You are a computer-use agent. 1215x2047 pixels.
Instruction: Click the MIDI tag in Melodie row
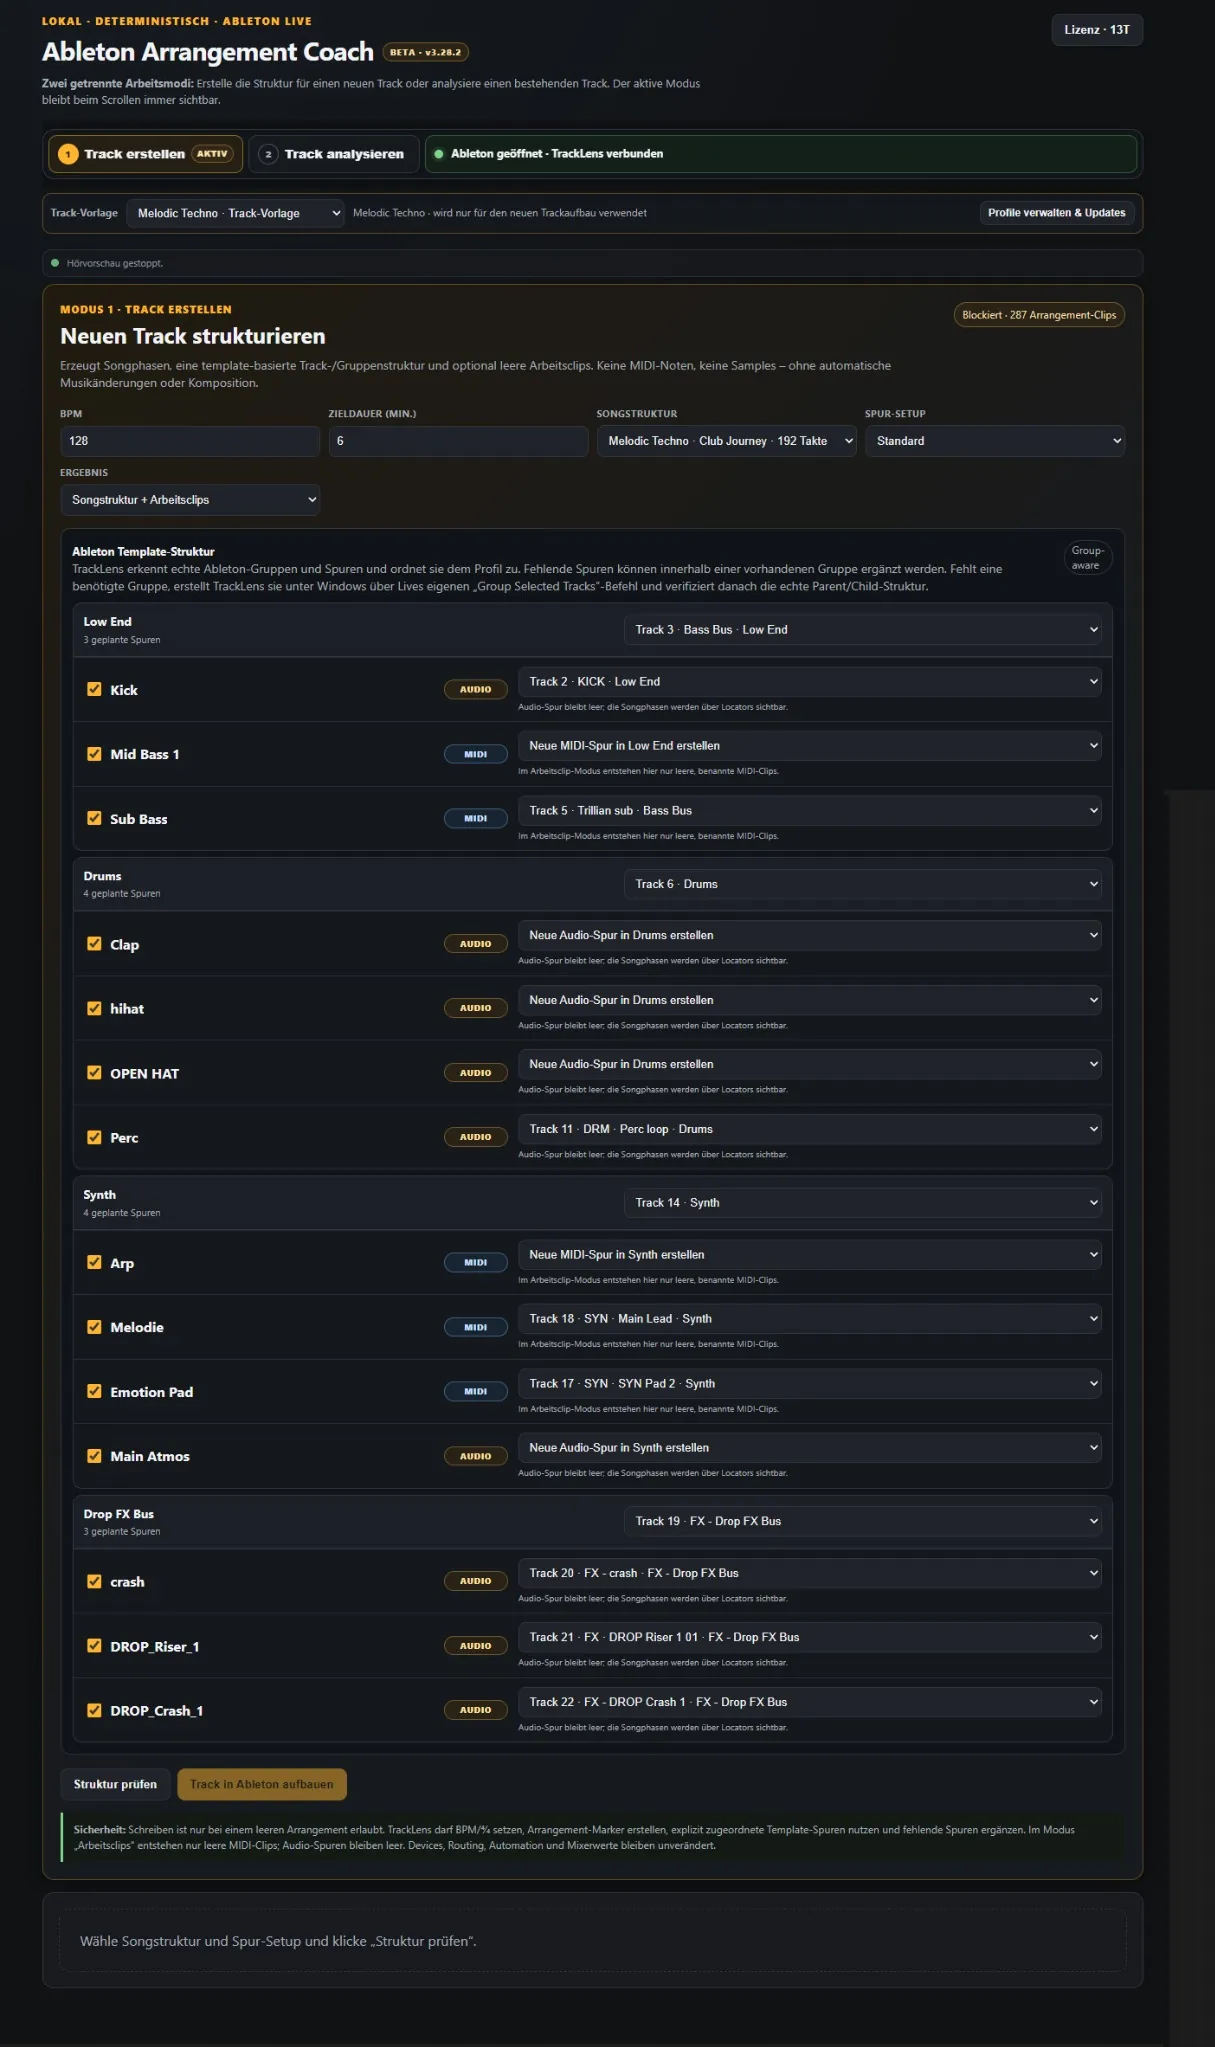click(476, 1328)
